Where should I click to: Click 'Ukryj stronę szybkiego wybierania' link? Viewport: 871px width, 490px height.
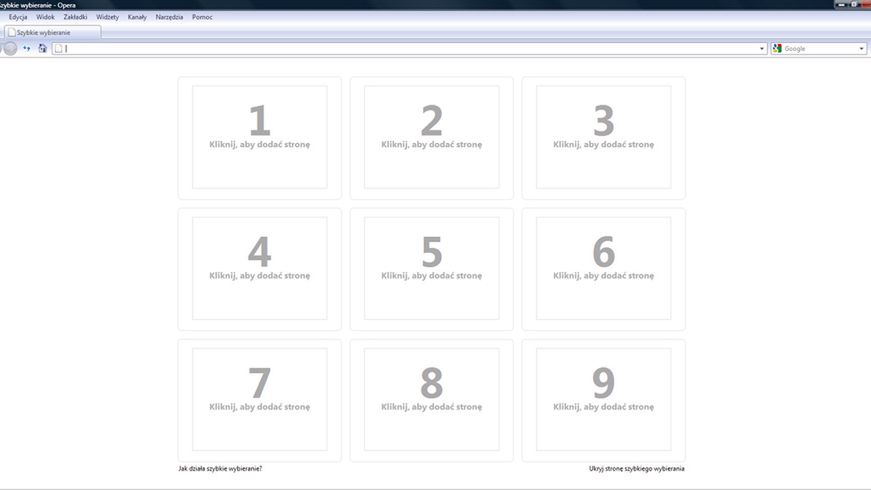pyautogui.click(x=637, y=469)
